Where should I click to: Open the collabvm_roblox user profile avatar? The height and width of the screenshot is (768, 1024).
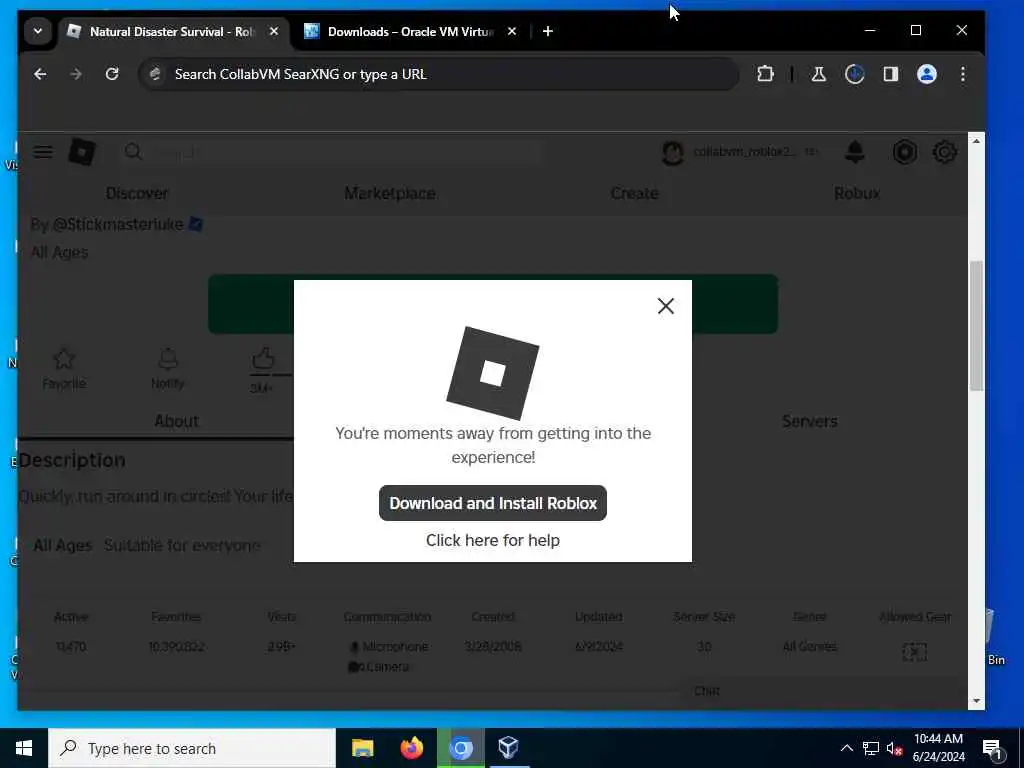673,153
